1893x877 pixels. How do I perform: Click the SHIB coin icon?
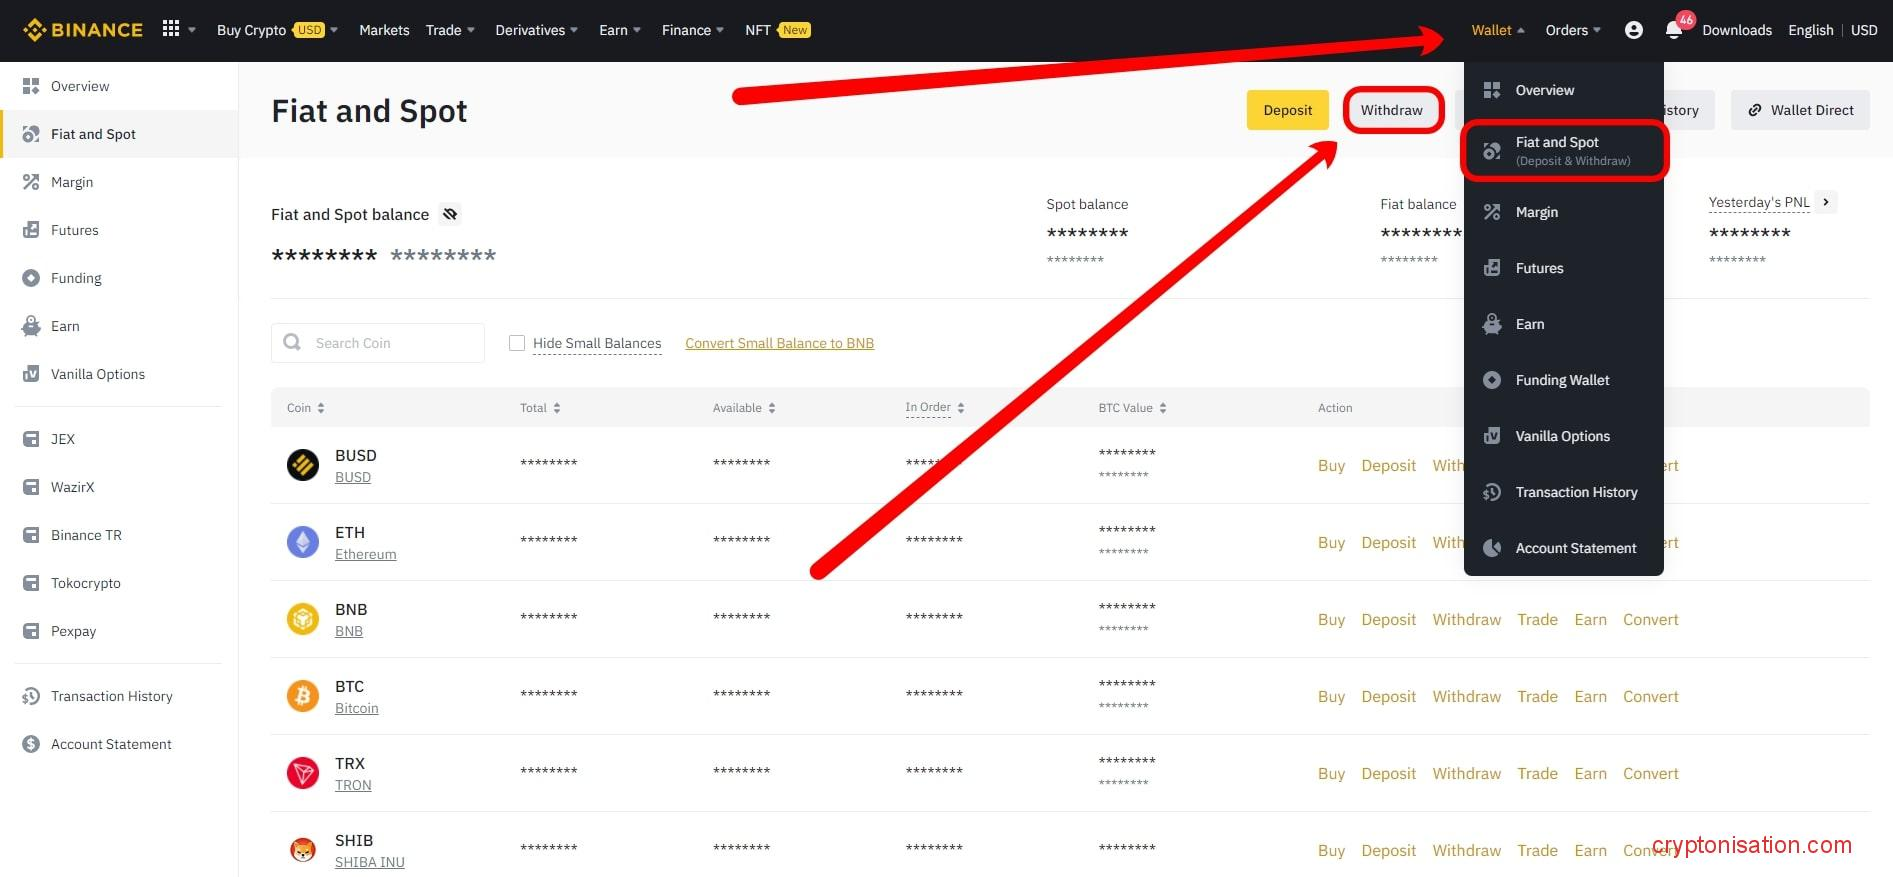[x=303, y=849]
